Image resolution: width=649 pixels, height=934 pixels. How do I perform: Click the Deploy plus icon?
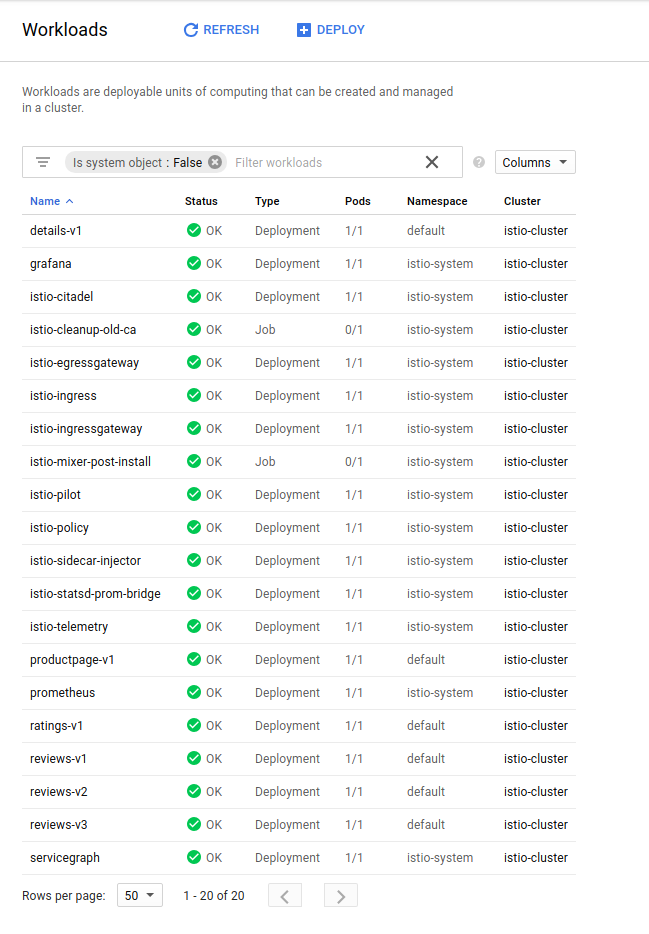pos(304,30)
